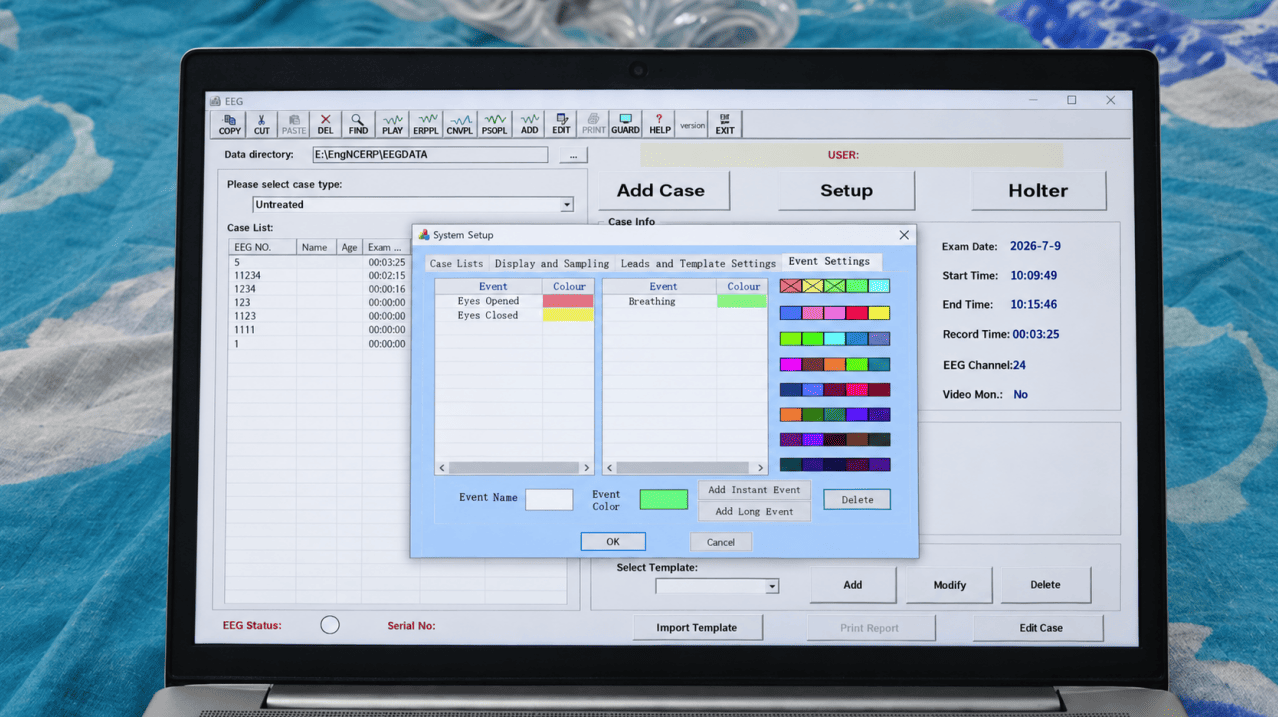Viewport: 1278px width, 717px height.
Task: Click Add Instant Event button
Action: tap(754, 490)
